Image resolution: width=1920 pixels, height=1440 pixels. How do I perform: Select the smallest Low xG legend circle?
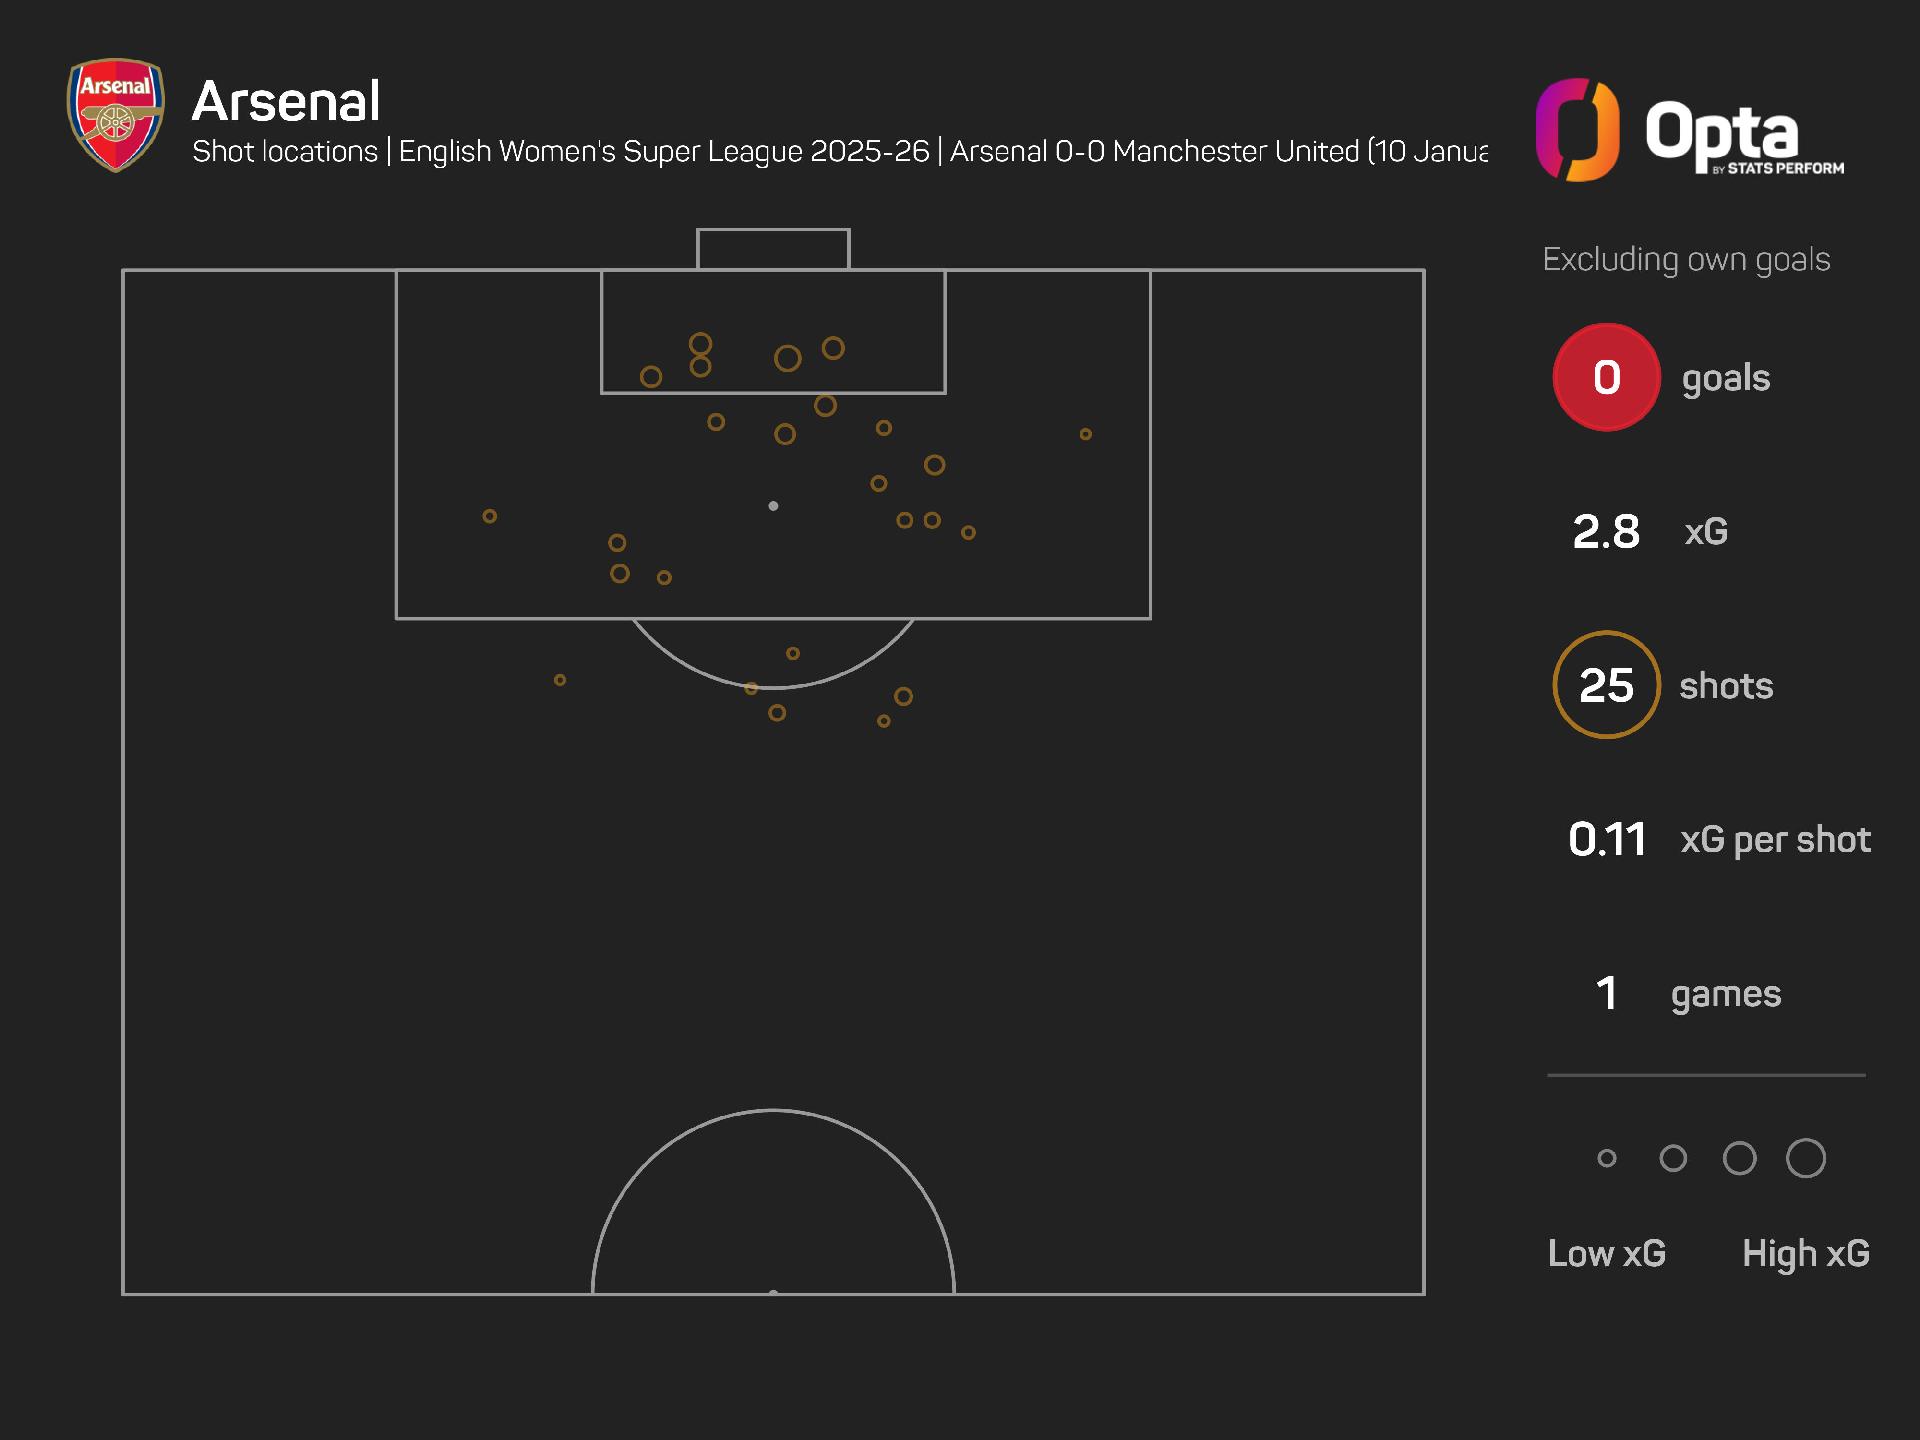pyautogui.click(x=1607, y=1158)
